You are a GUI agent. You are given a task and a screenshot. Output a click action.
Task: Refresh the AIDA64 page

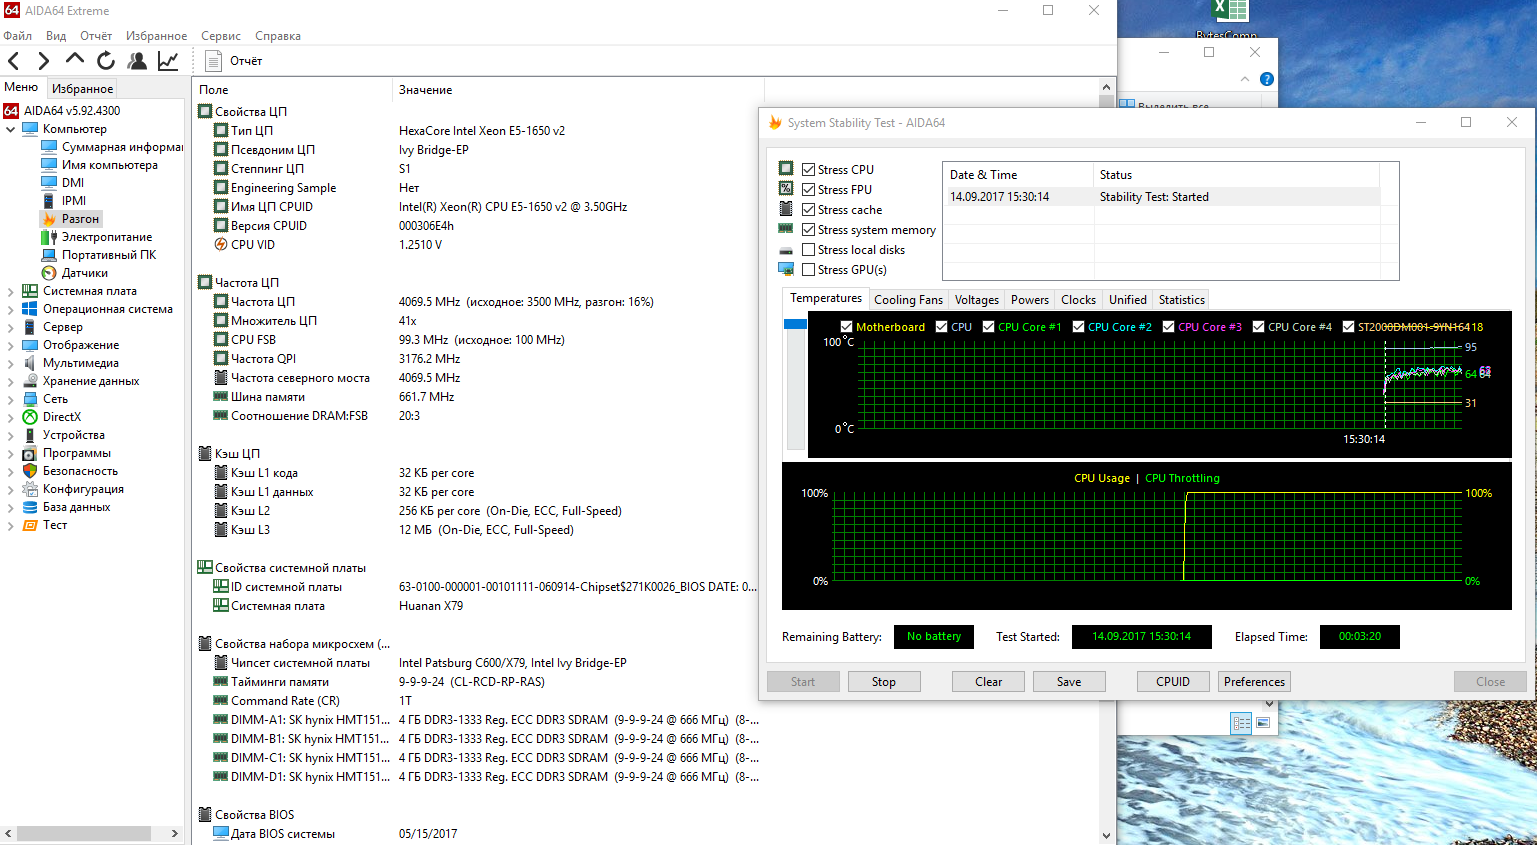coord(106,61)
